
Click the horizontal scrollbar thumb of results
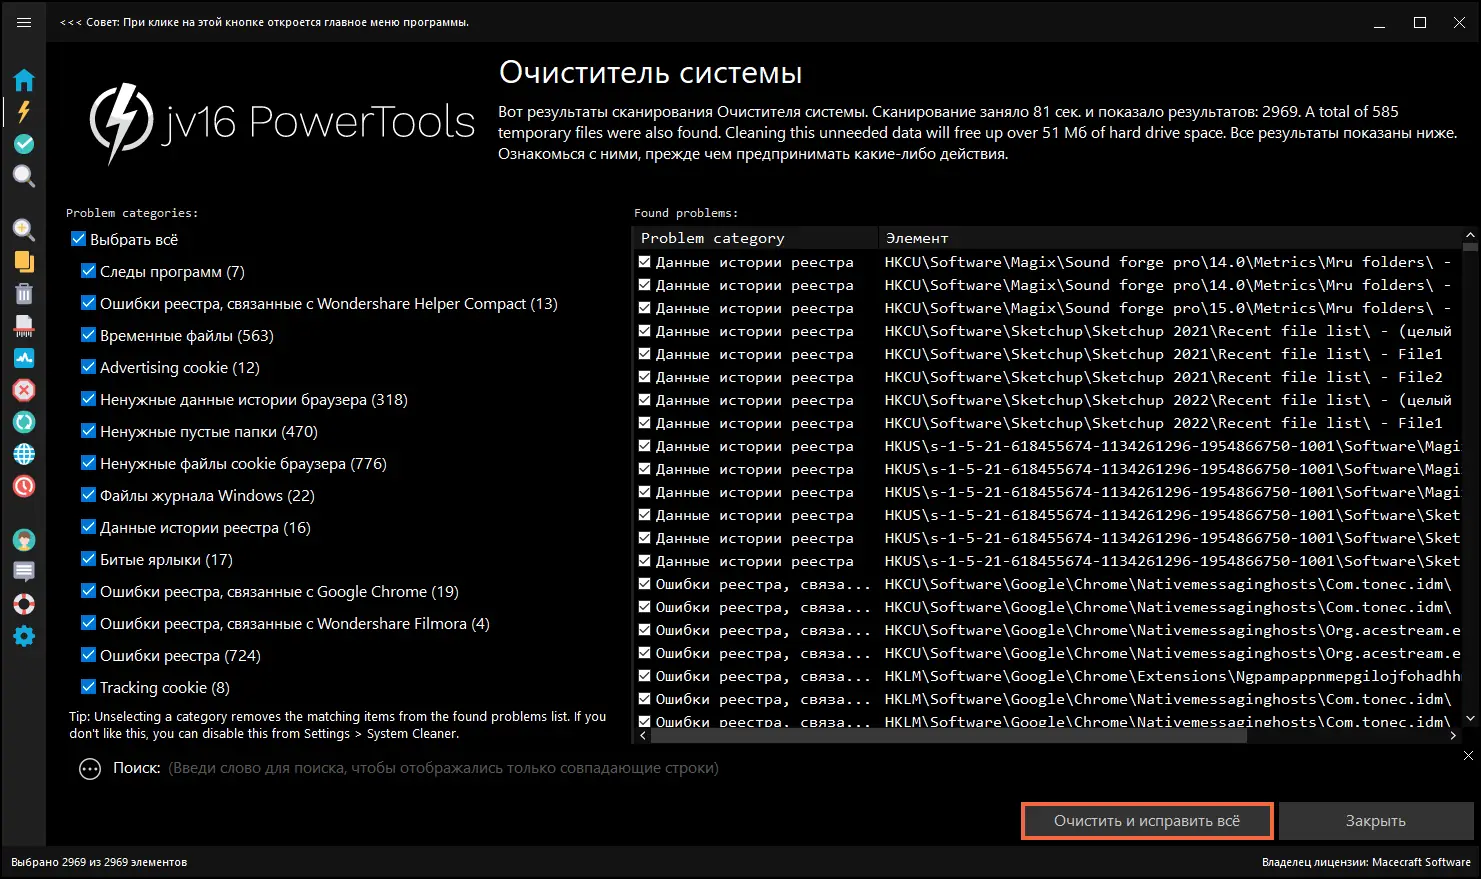tap(948, 735)
